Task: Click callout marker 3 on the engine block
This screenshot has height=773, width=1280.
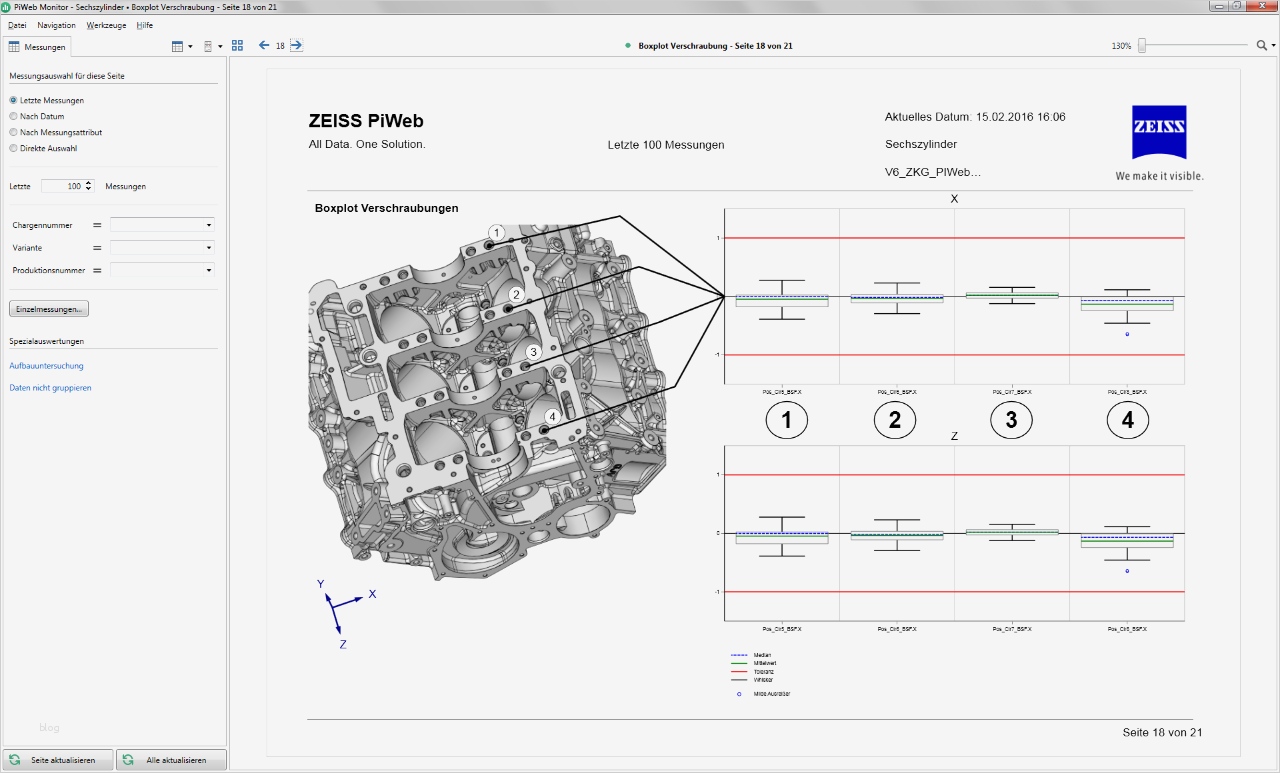Action: coord(533,352)
